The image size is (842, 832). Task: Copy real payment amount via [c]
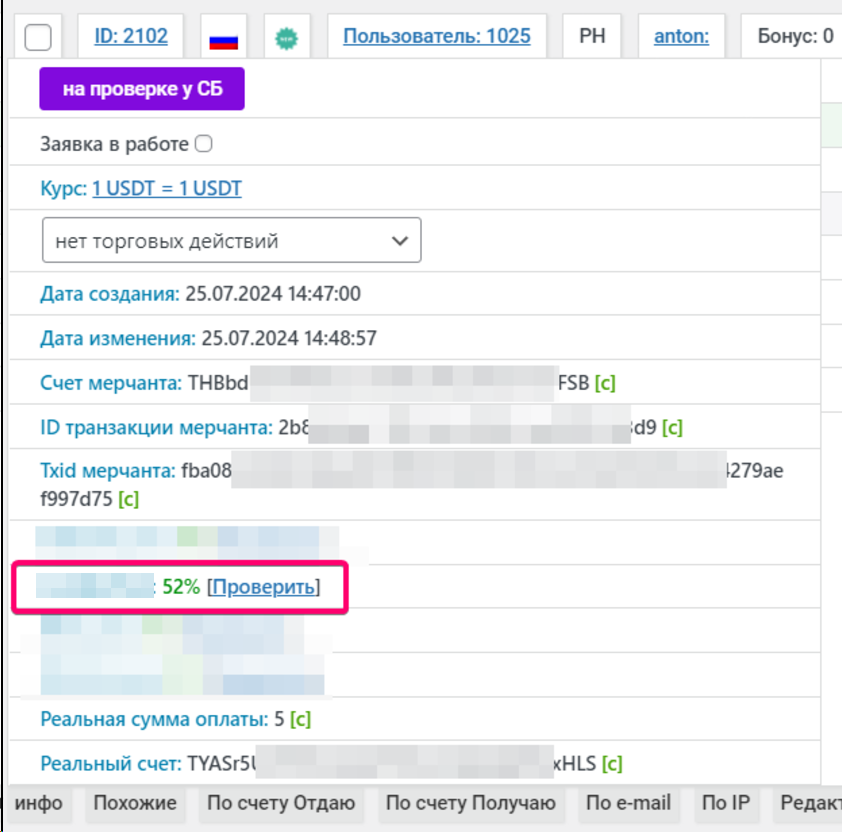click(x=301, y=718)
